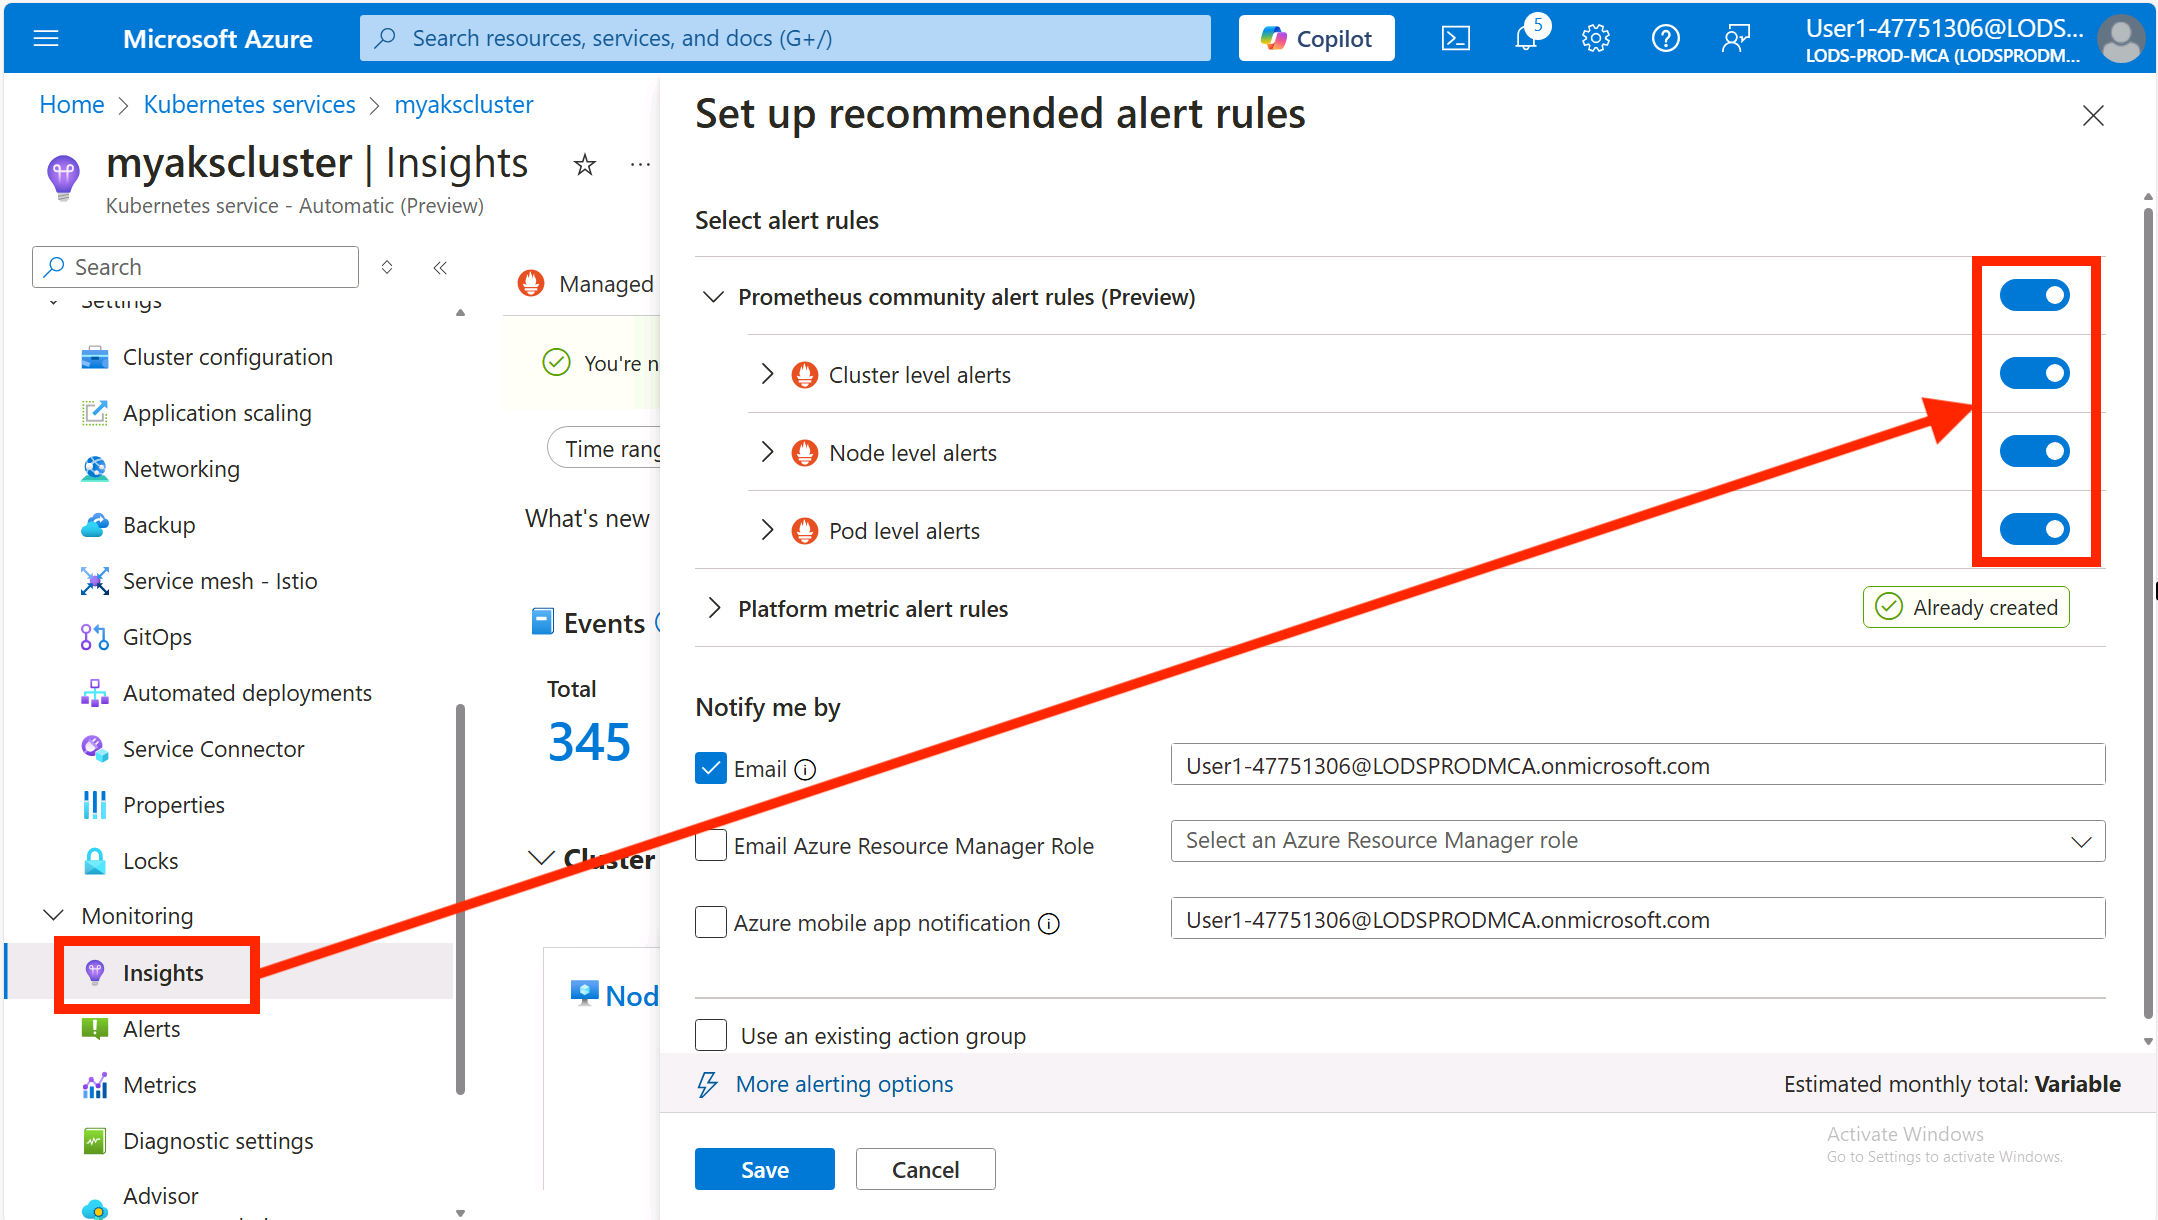2158x1220 pixels.
Task: Click the myakscluster breadcrumb link
Action: click(464, 104)
